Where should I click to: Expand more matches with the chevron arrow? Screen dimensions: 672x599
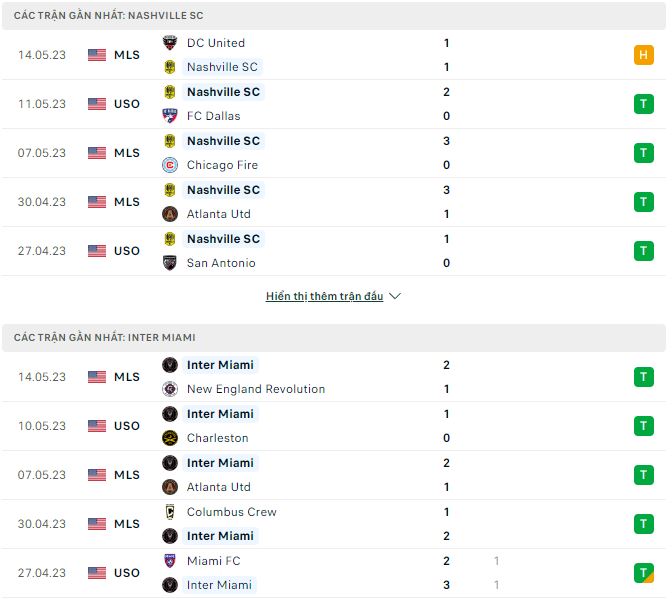click(x=395, y=297)
